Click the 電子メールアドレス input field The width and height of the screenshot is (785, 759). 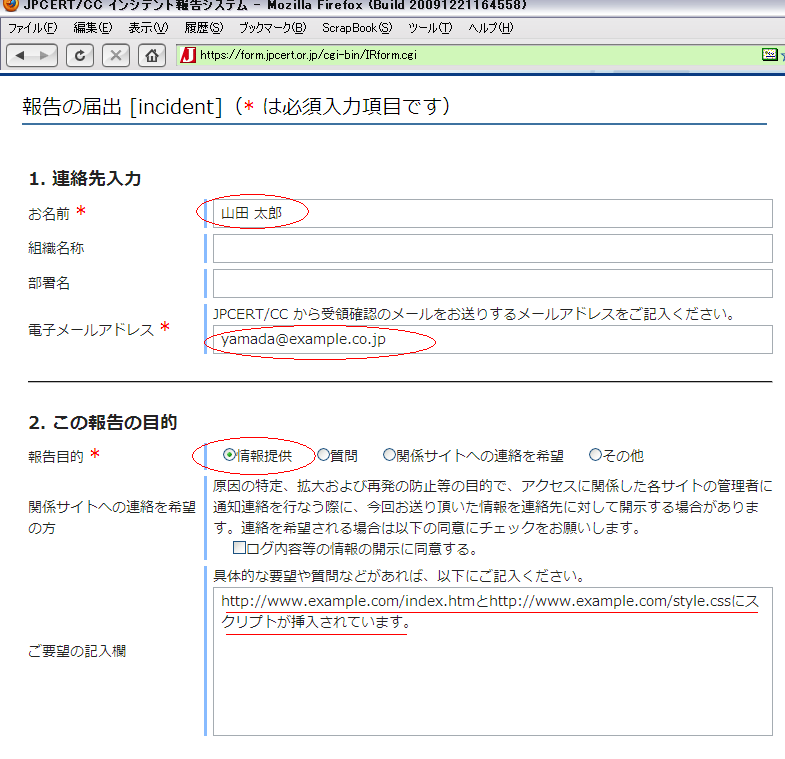pos(493,339)
